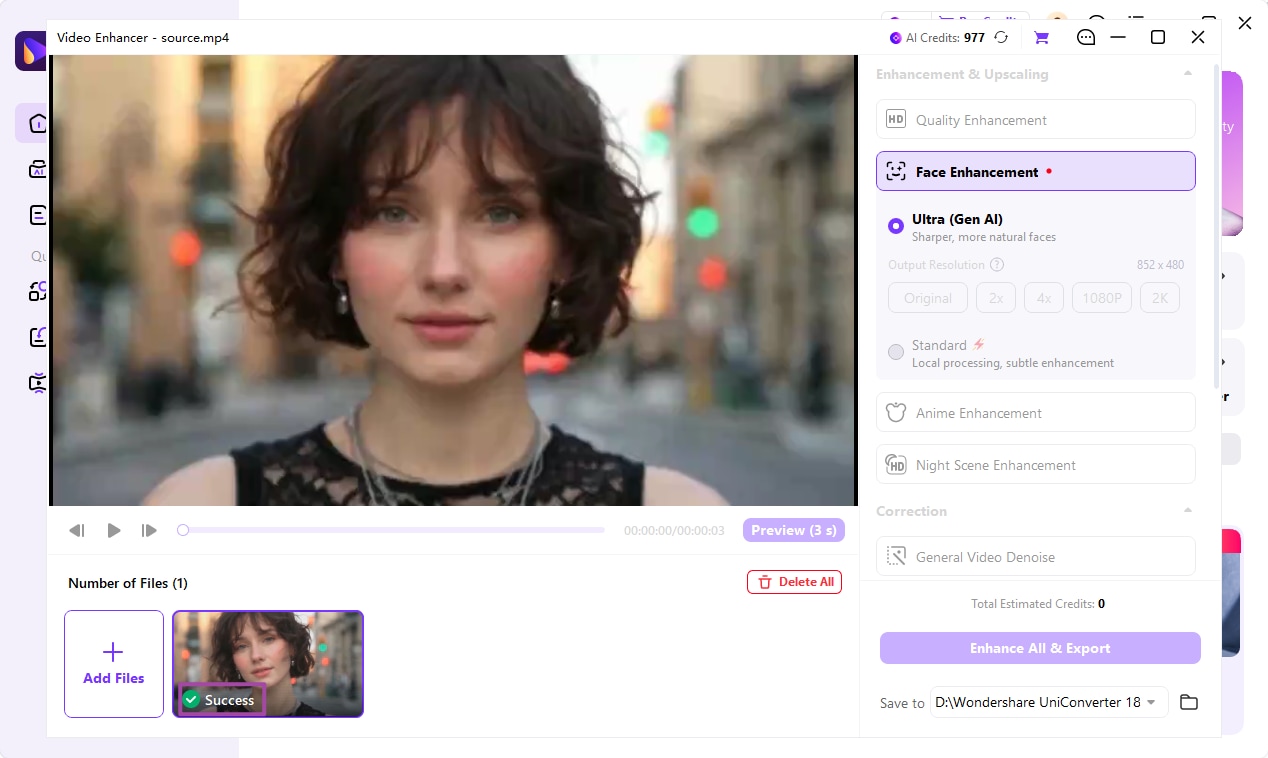The height and width of the screenshot is (758, 1268).
Task: Choose Original output resolution
Action: (928, 298)
